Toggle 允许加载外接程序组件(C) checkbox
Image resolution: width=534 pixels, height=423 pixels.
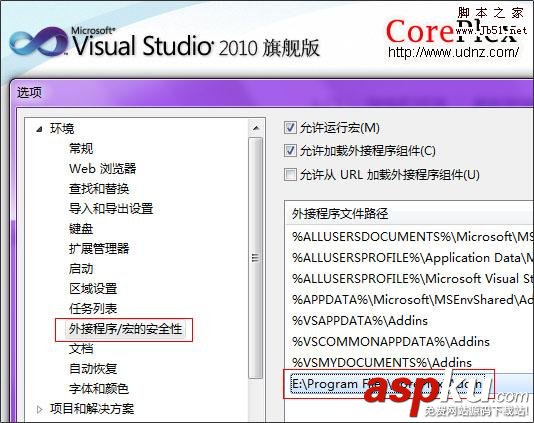[290, 151]
